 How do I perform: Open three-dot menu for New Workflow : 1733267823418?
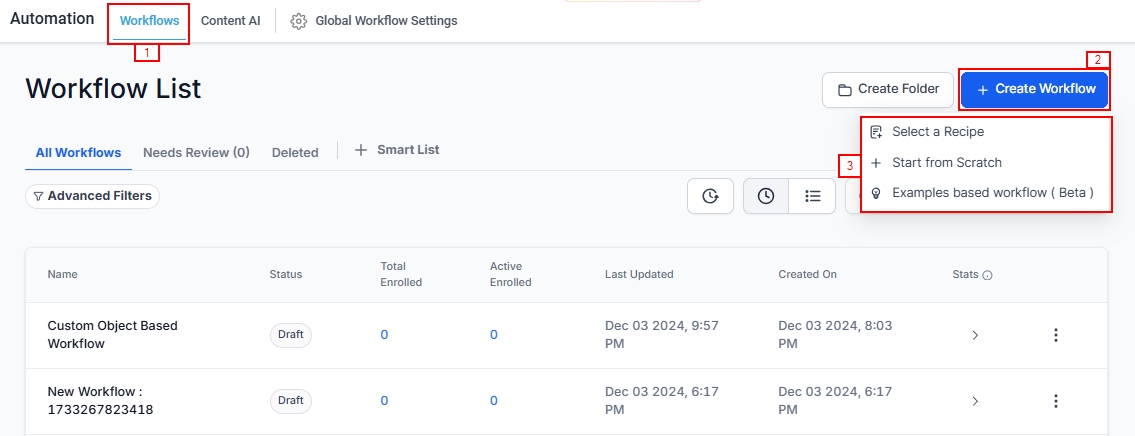1055,401
